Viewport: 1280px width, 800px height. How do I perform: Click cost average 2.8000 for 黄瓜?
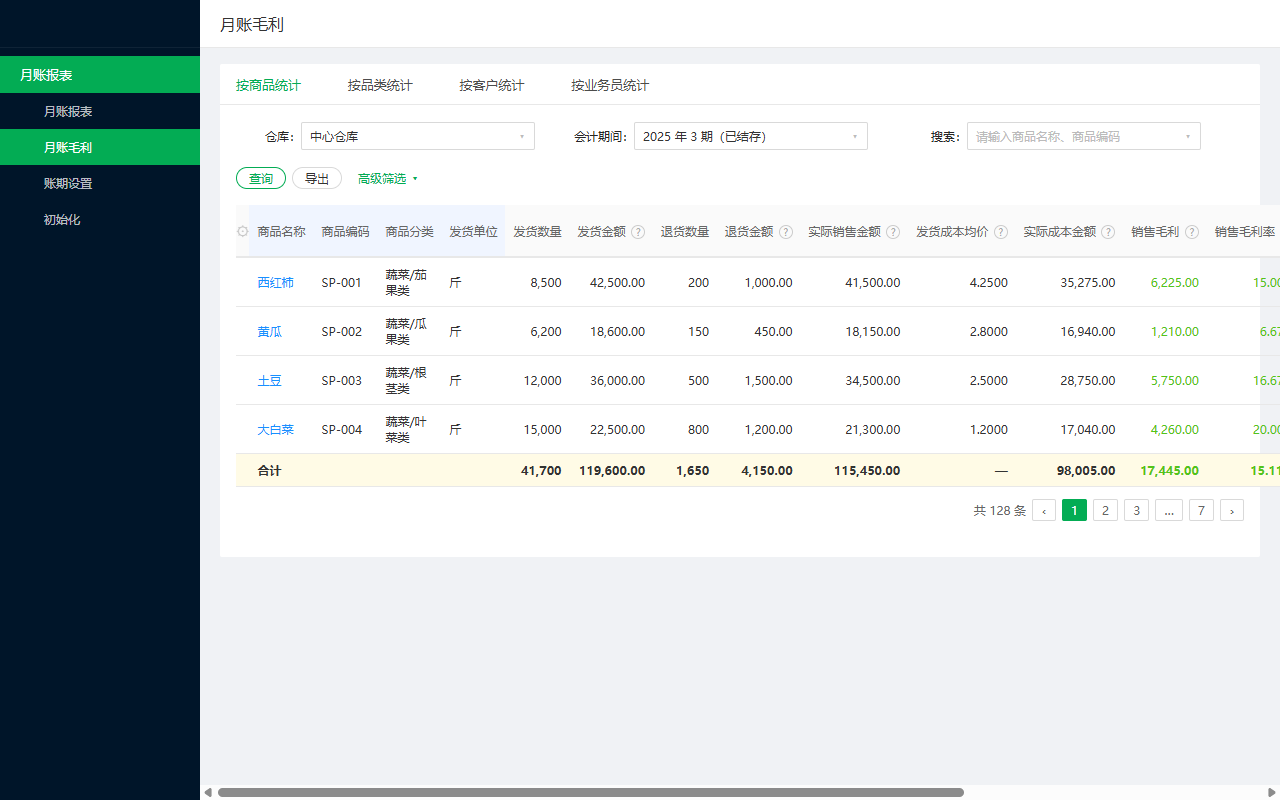click(x=989, y=331)
